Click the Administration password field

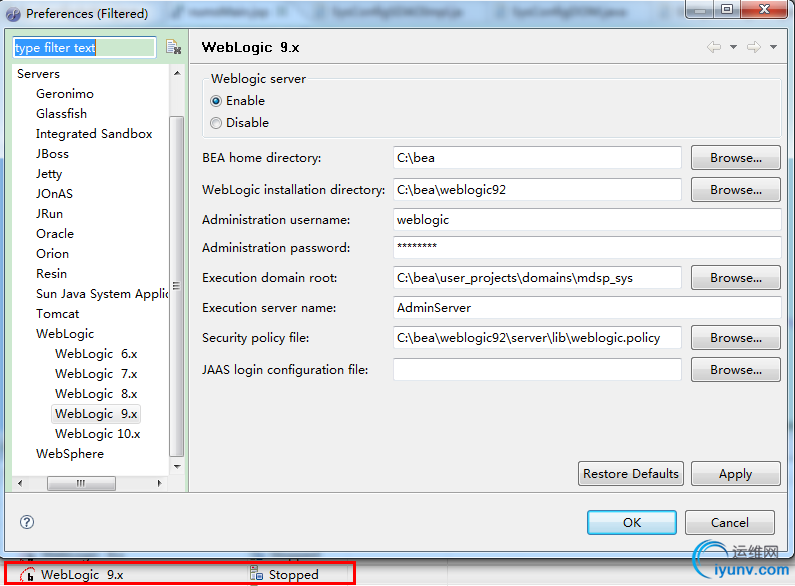(x=587, y=247)
